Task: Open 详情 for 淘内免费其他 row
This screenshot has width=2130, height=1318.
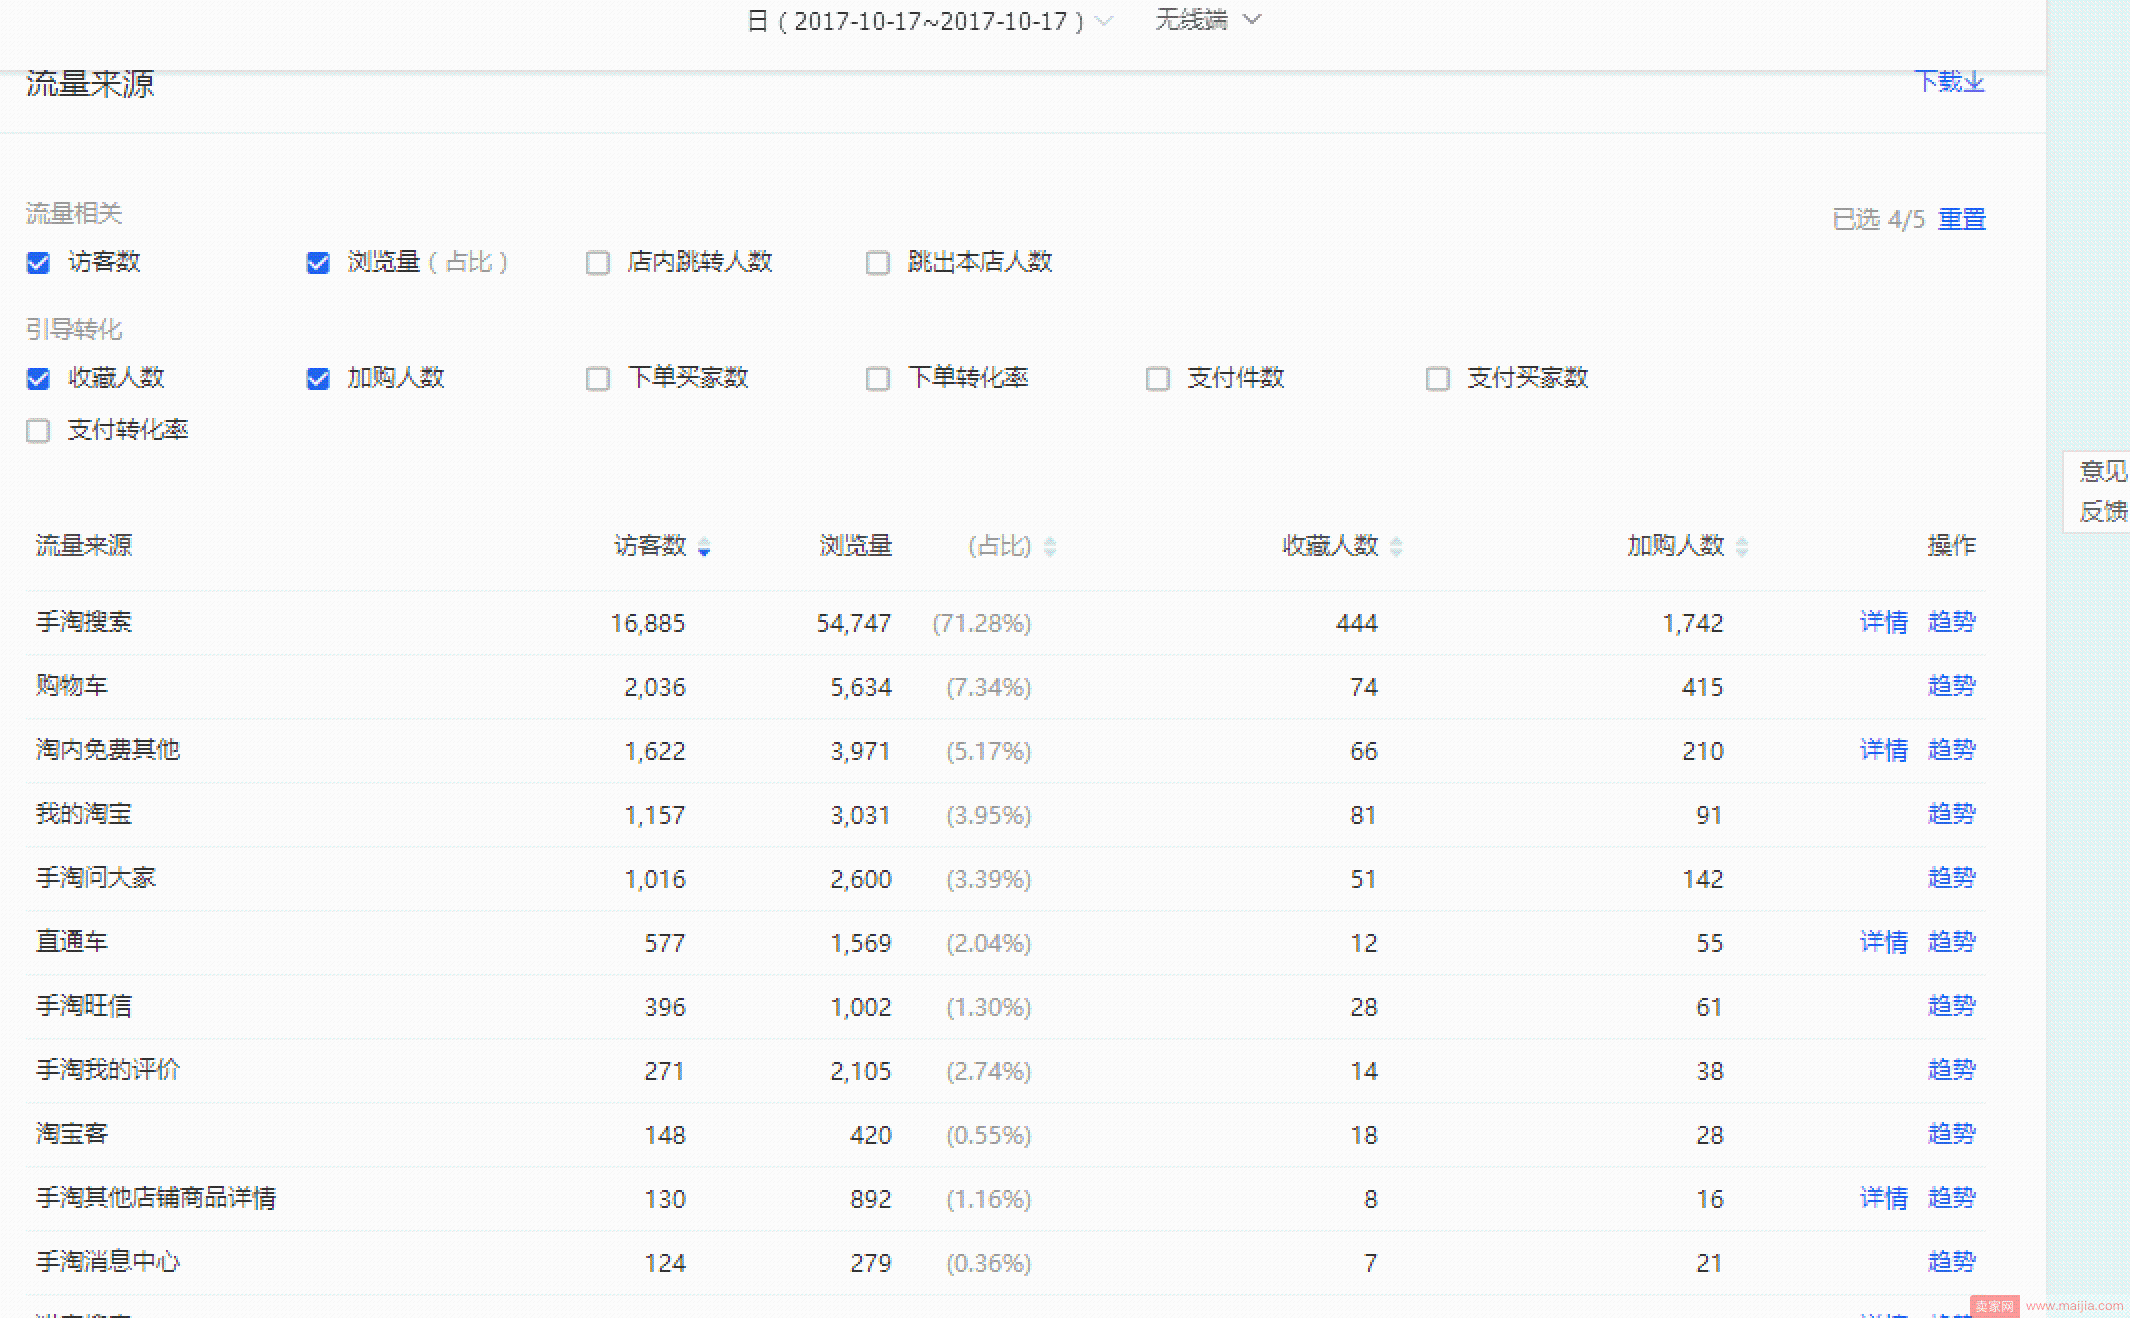Action: pyautogui.click(x=1884, y=750)
